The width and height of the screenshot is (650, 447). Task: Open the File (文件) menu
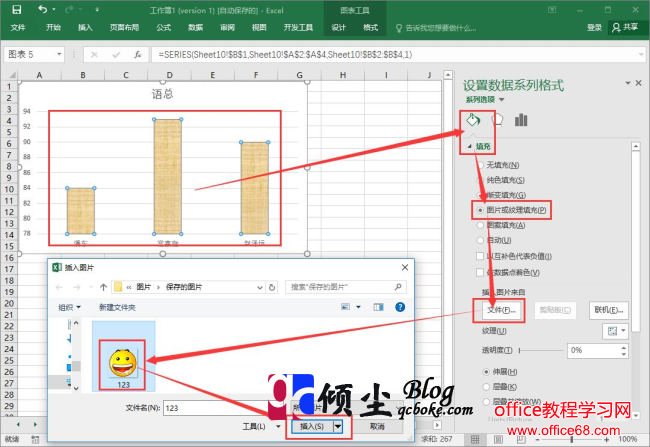[18, 27]
